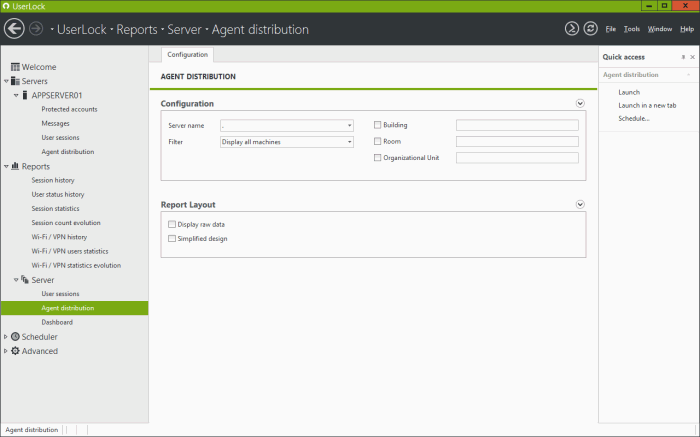Open the Tools menu

tap(632, 29)
